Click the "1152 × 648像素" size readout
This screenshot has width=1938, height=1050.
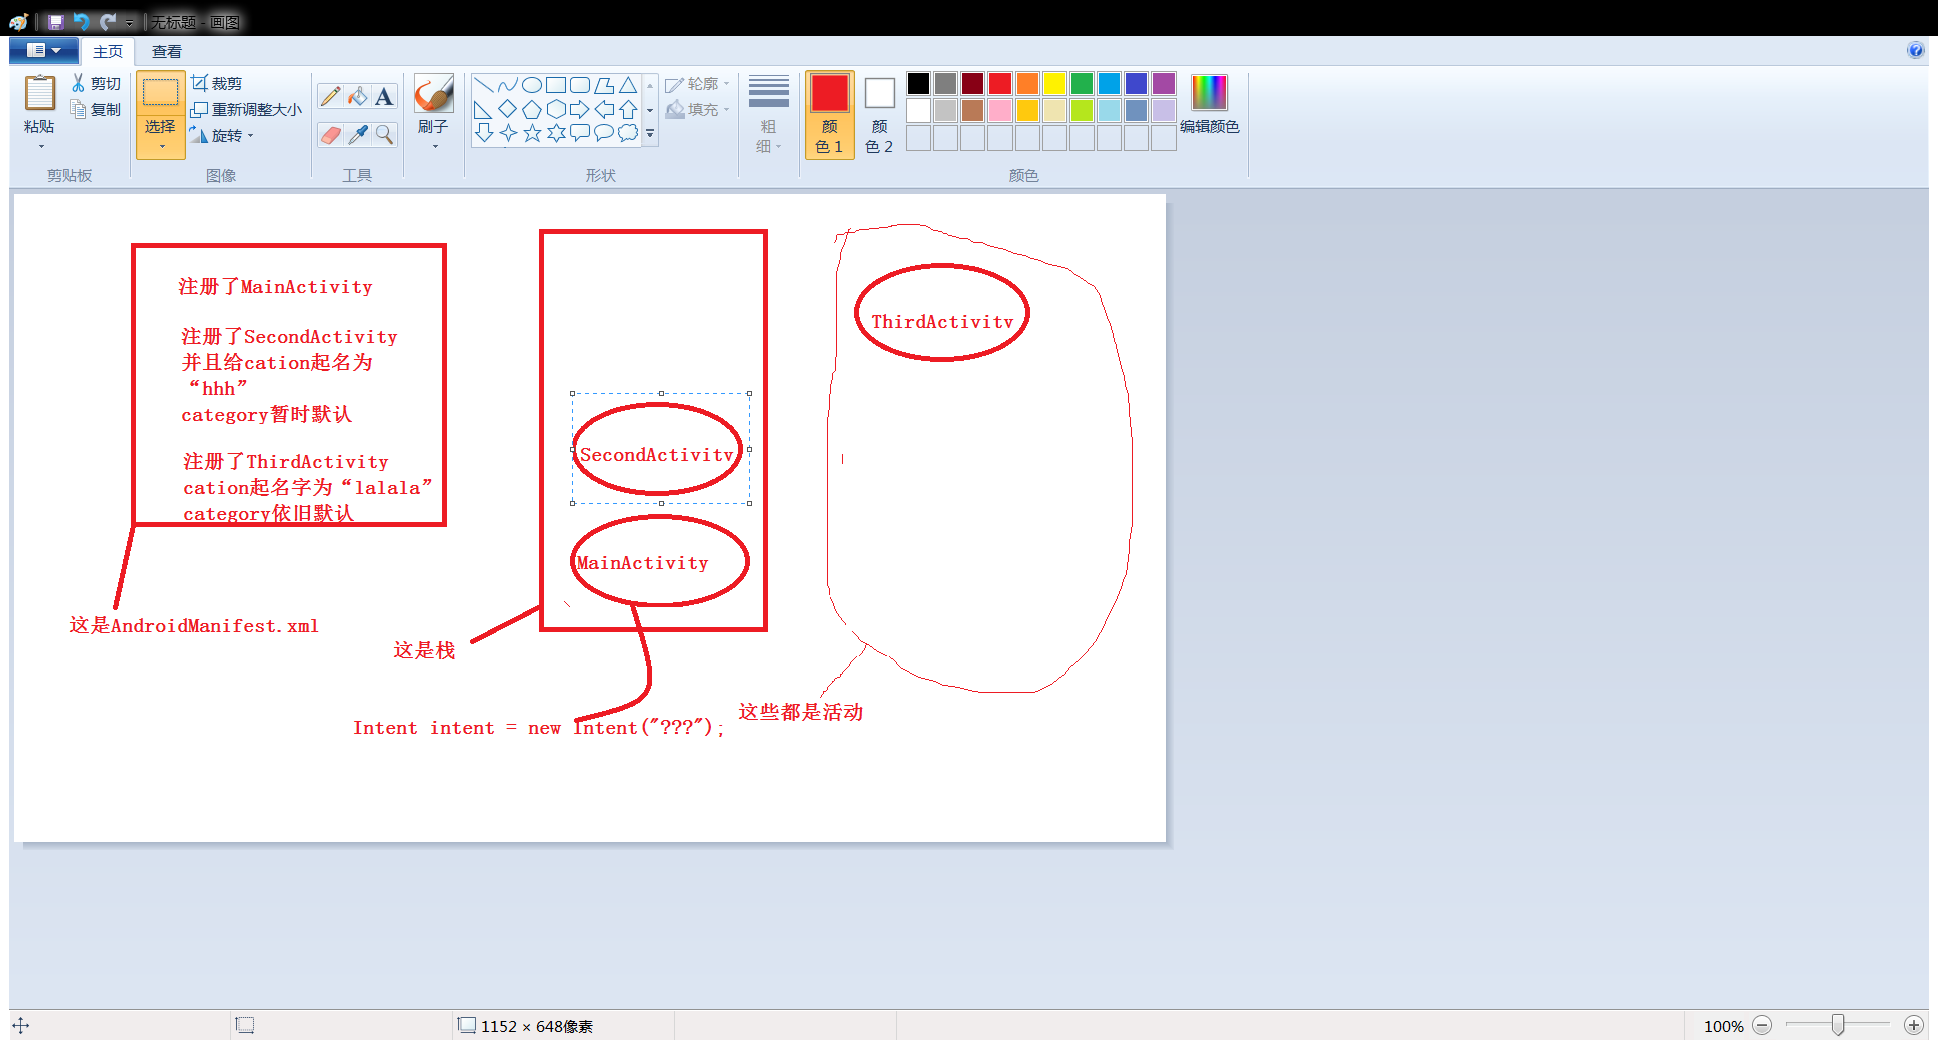coord(537,1026)
